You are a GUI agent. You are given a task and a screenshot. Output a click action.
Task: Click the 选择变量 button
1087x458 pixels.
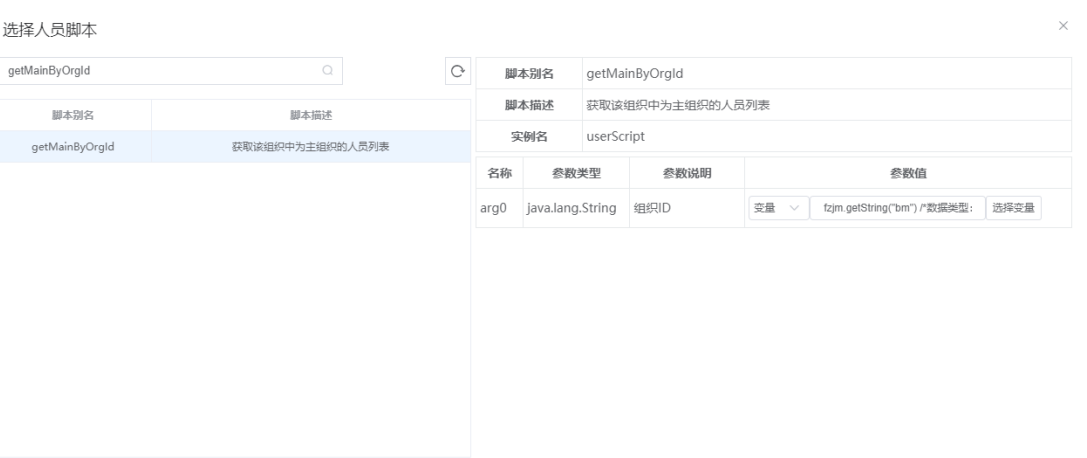pyautogui.click(x=1014, y=208)
